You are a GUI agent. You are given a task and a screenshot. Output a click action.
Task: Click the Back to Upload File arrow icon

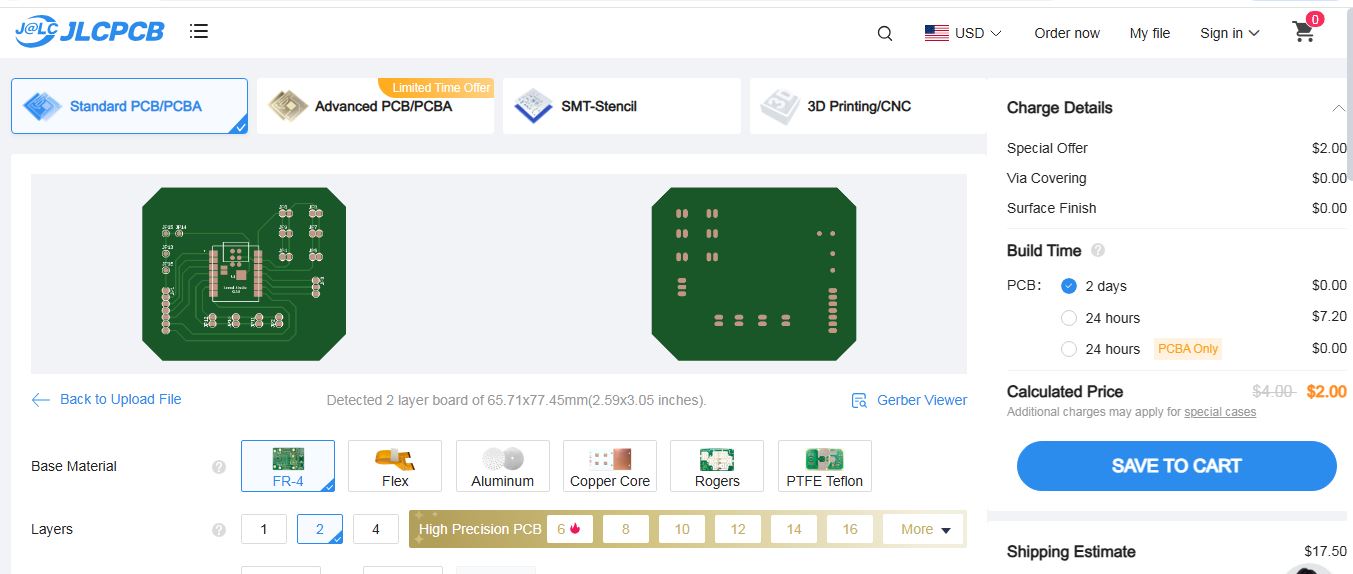[x=41, y=400]
